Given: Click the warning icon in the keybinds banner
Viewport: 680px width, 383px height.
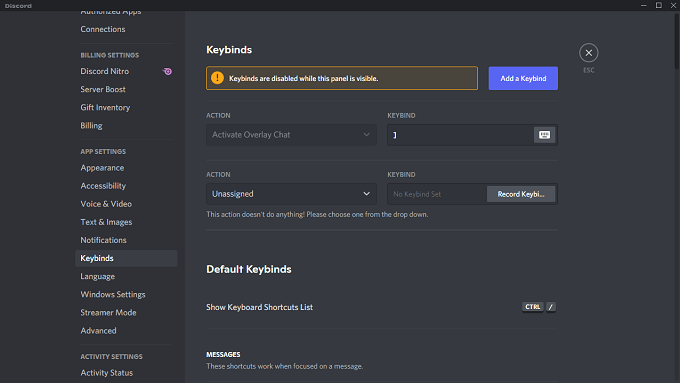Looking at the screenshot, I should coord(217,78).
